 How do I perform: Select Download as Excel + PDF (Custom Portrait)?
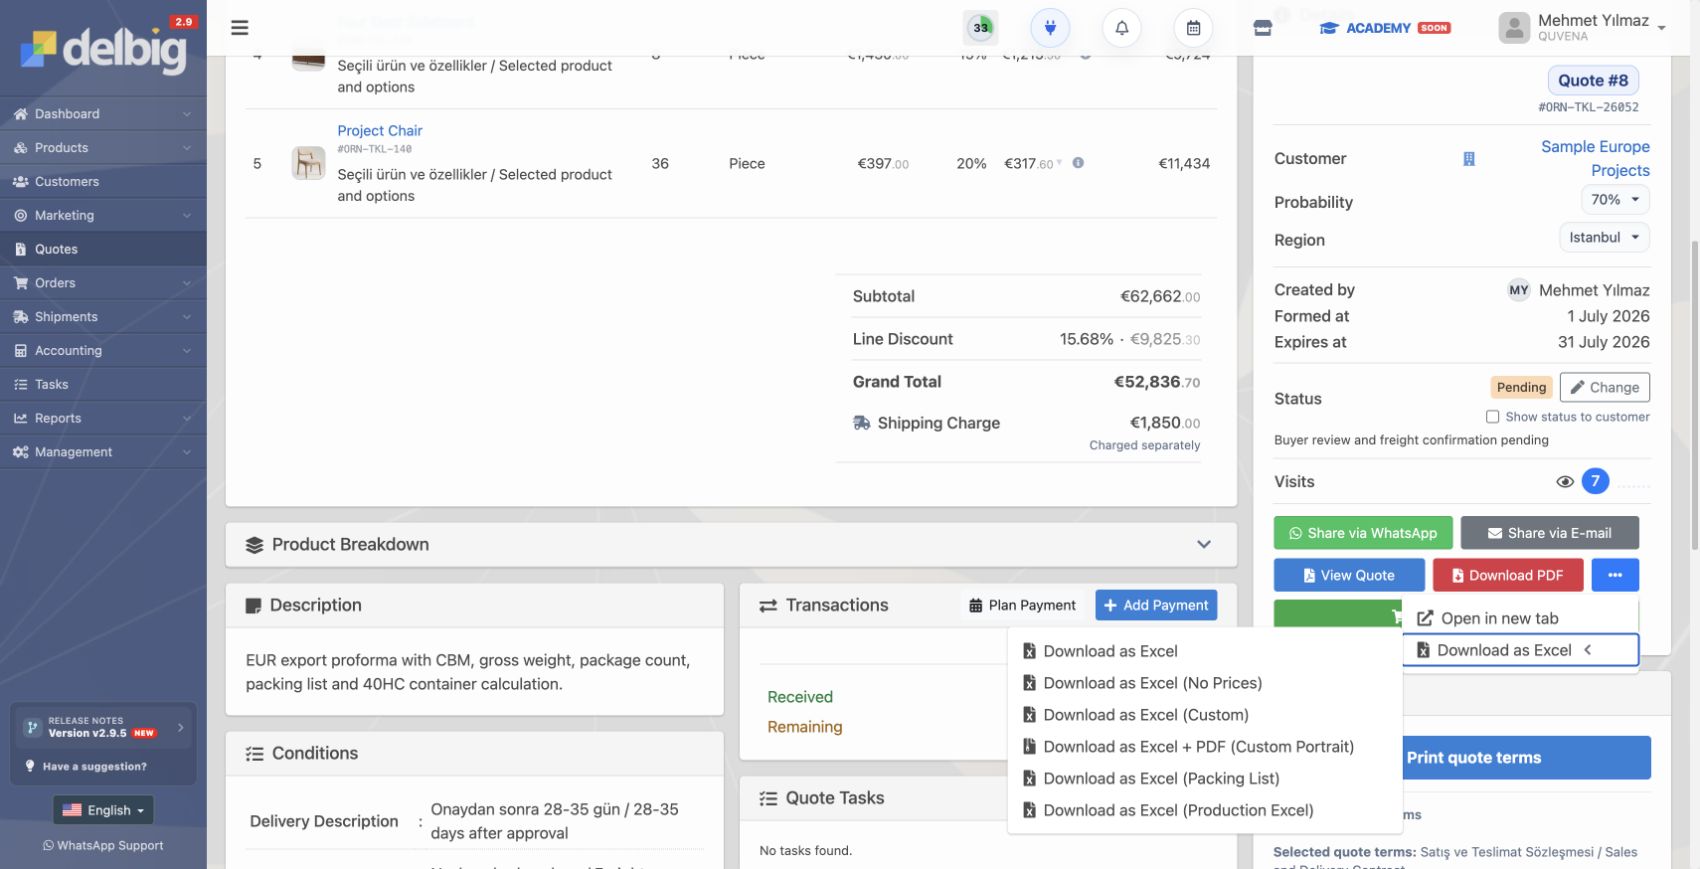pos(1203,747)
